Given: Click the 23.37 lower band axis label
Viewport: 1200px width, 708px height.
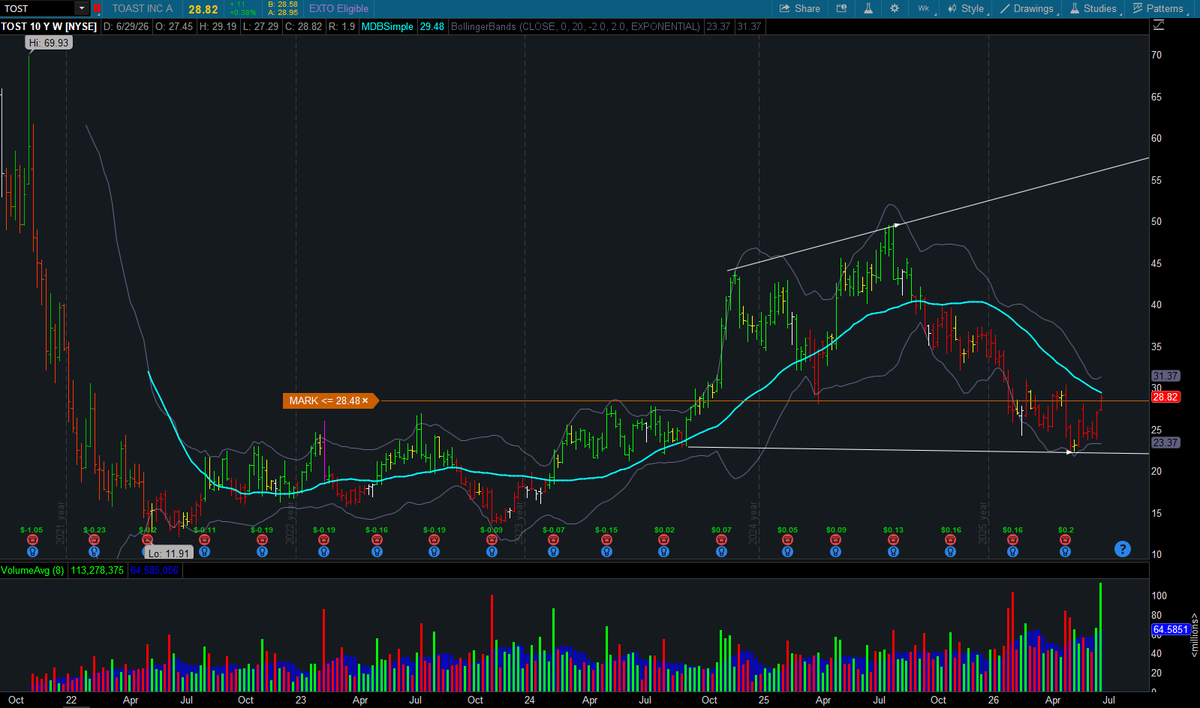Looking at the screenshot, I should pyautogui.click(x=1165, y=442).
